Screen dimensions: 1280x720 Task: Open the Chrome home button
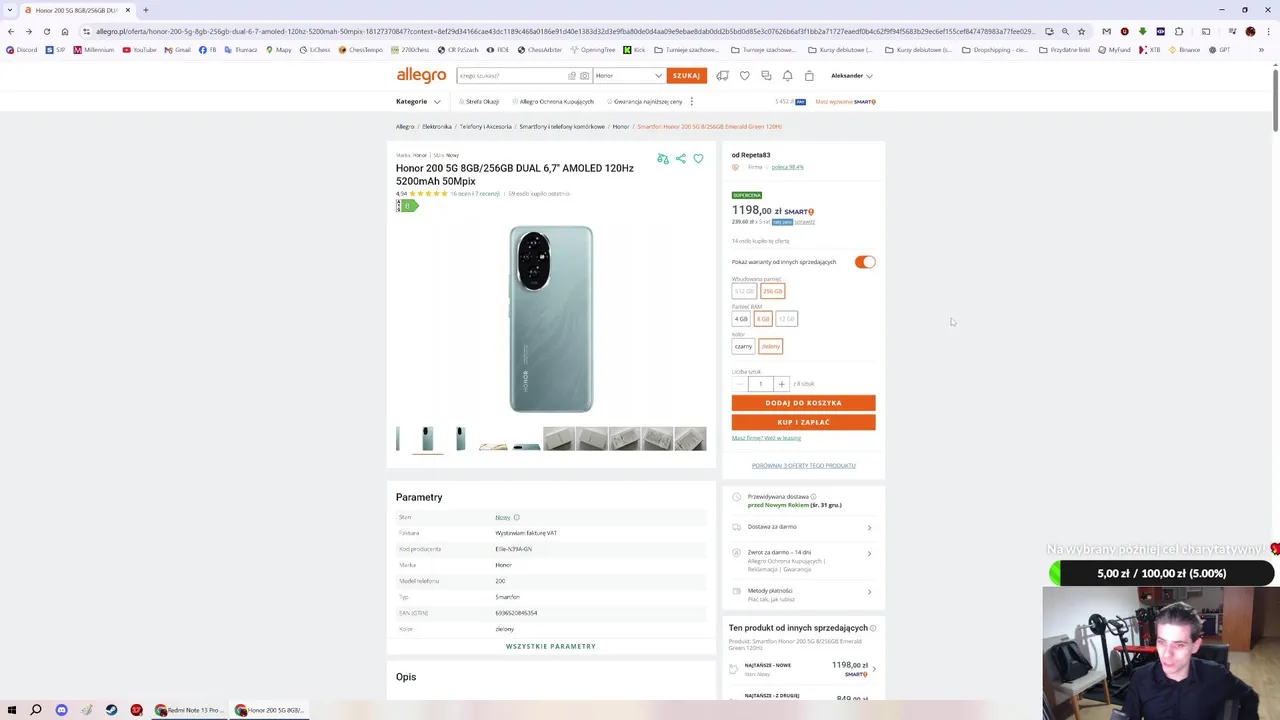64,31
